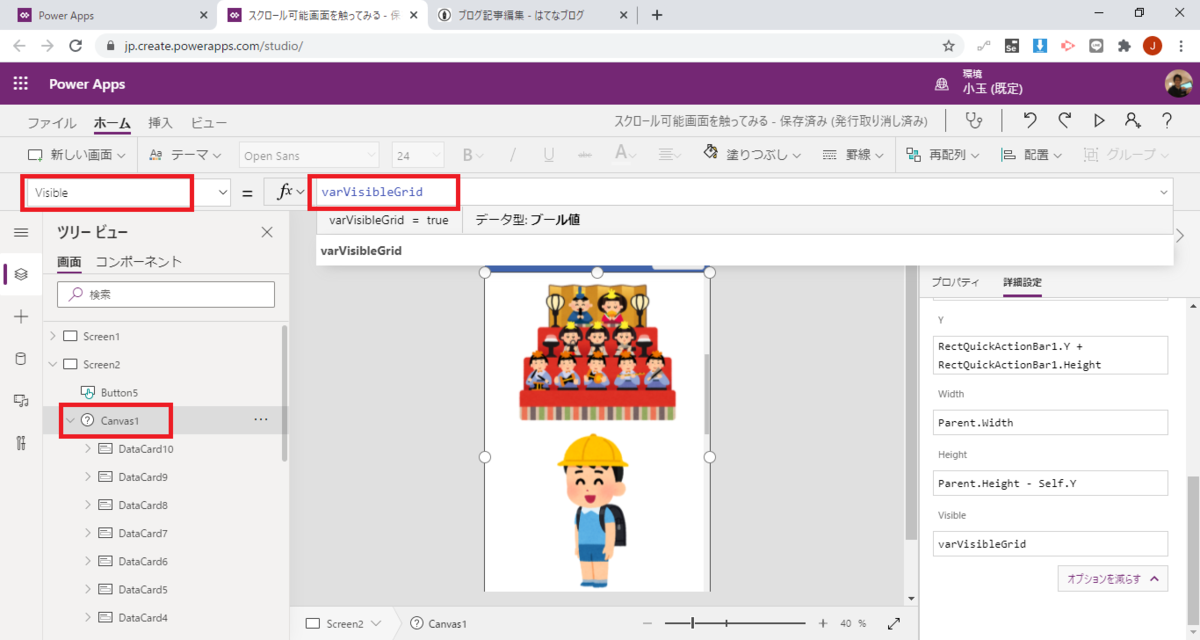This screenshot has width=1200, height=640.
Task: Open the font size 24 dropdown
Action: pyautogui.click(x=418, y=155)
